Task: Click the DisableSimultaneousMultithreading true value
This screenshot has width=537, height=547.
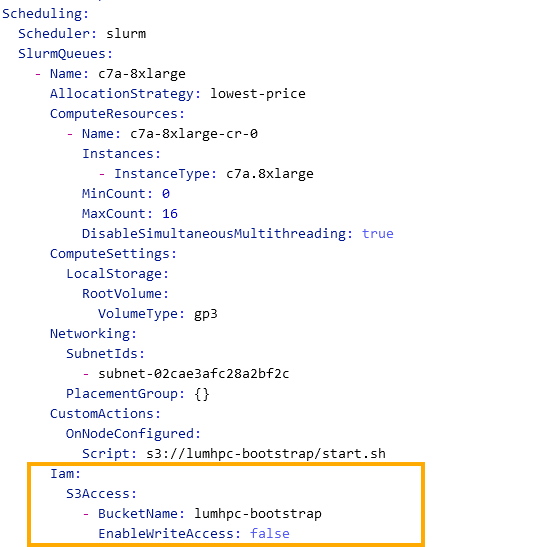Action: click(x=378, y=234)
